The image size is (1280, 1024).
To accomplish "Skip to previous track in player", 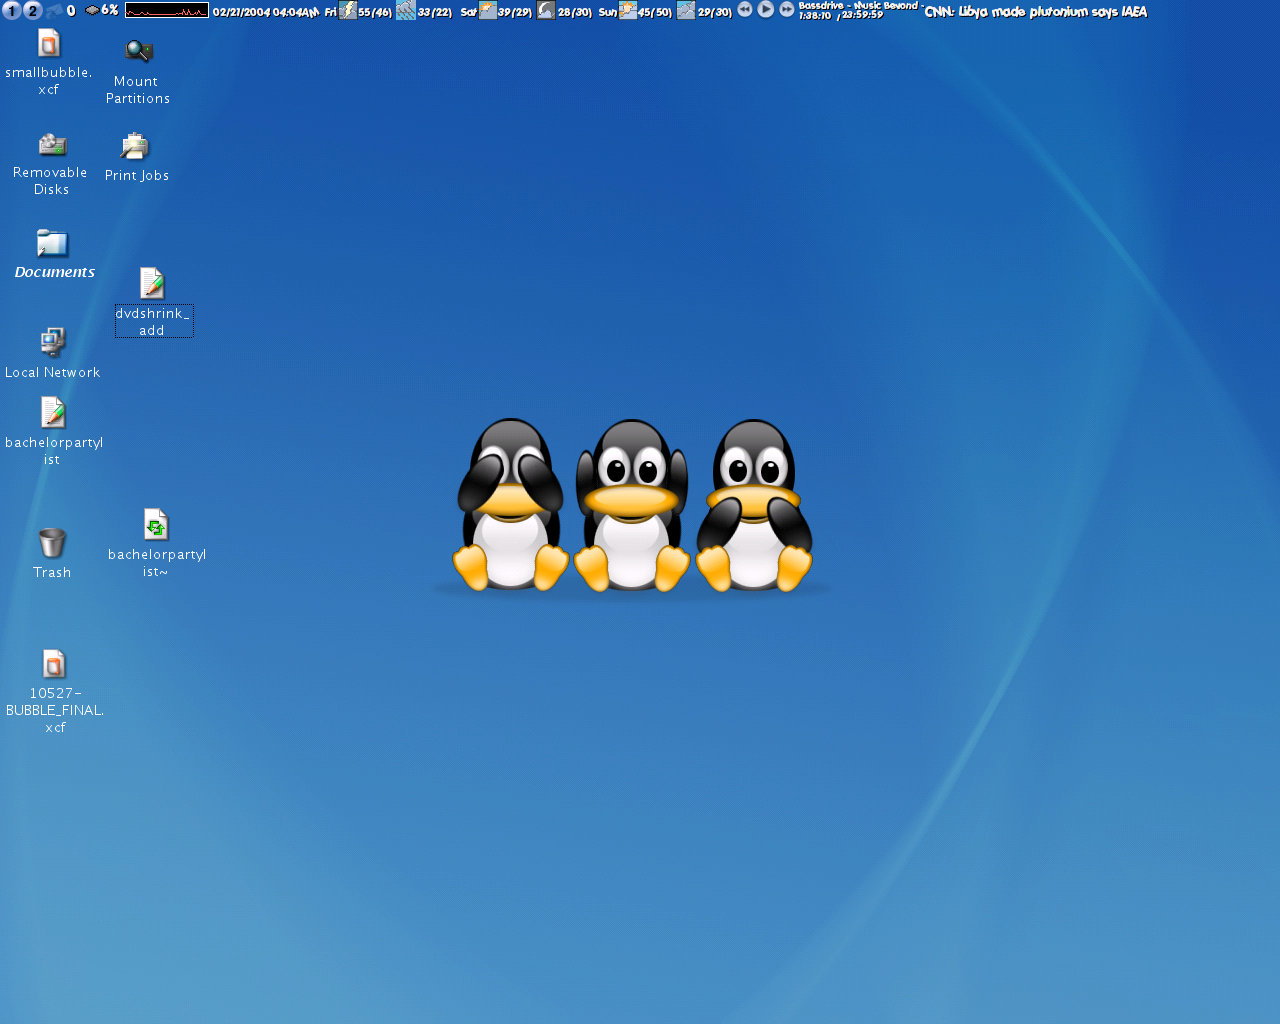I will (745, 9).
